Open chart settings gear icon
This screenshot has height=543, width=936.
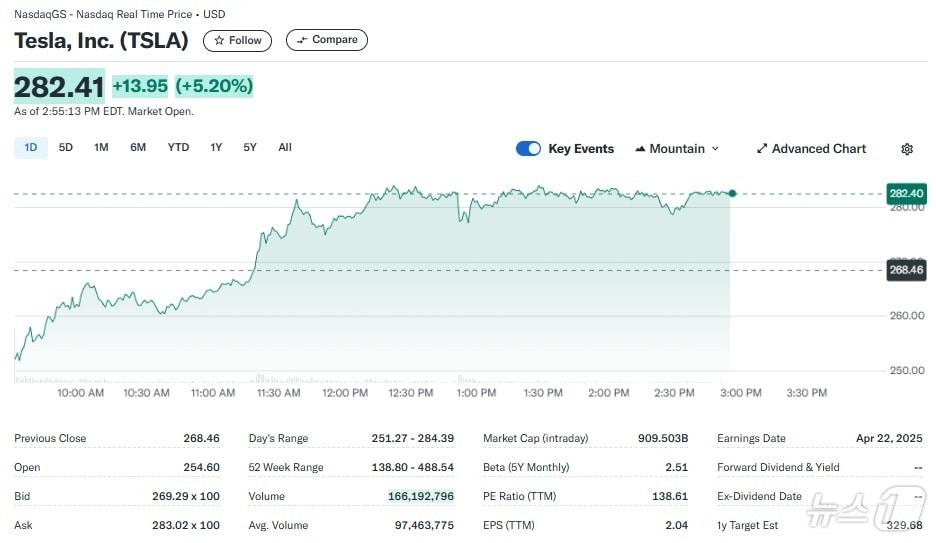point(907,149)
